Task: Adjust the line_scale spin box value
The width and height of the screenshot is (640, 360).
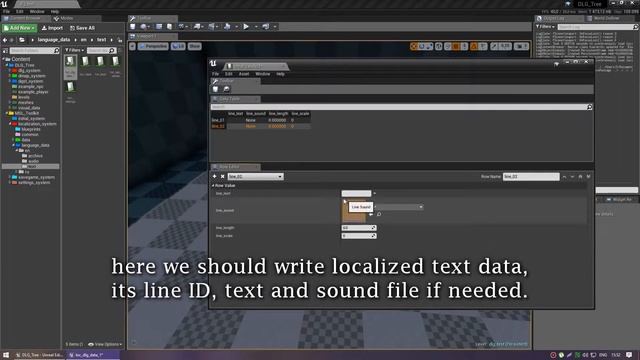Action: (x=359, y=236)
